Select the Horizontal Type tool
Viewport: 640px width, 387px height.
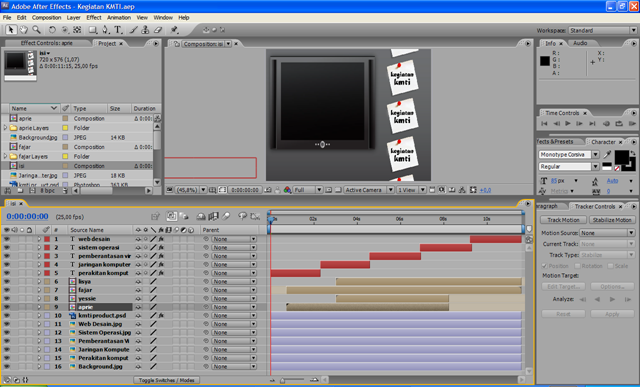click(x=118, y=30)
